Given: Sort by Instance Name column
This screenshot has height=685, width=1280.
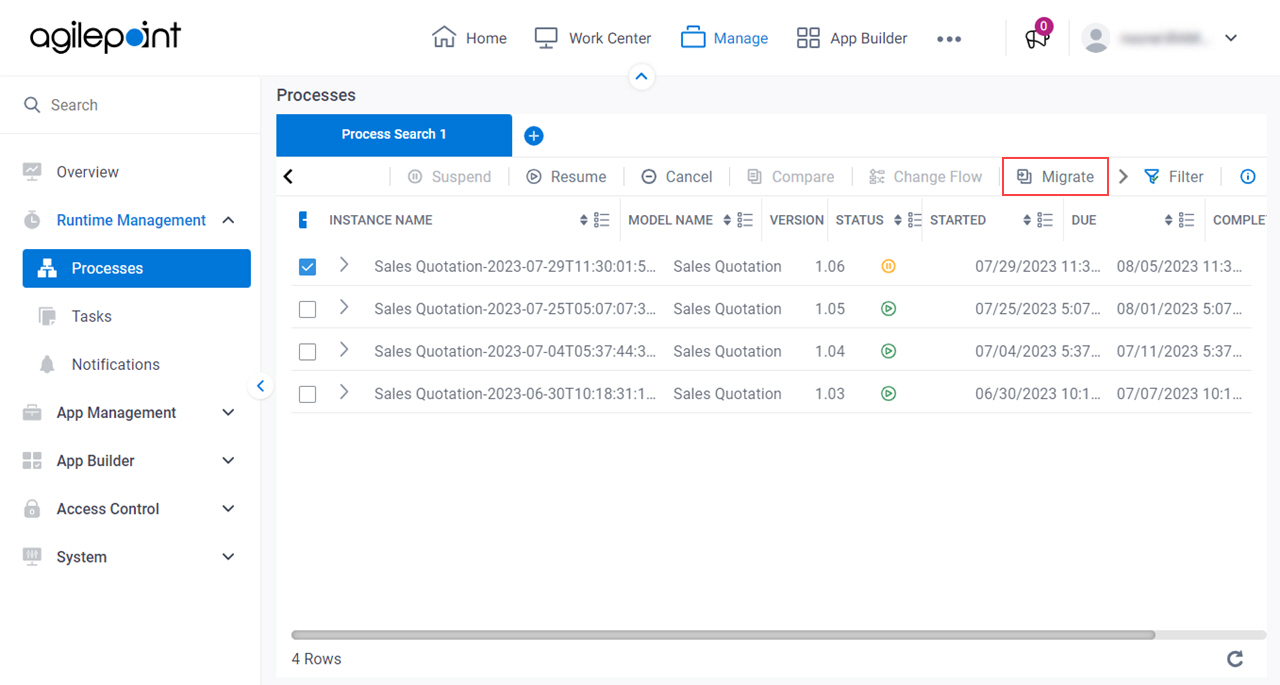Looking at the screenshot, I should [584, 220].
